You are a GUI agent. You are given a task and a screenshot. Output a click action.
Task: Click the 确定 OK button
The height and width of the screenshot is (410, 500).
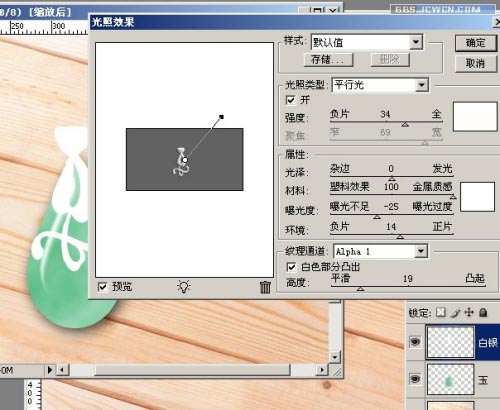[x=476, y=43]
